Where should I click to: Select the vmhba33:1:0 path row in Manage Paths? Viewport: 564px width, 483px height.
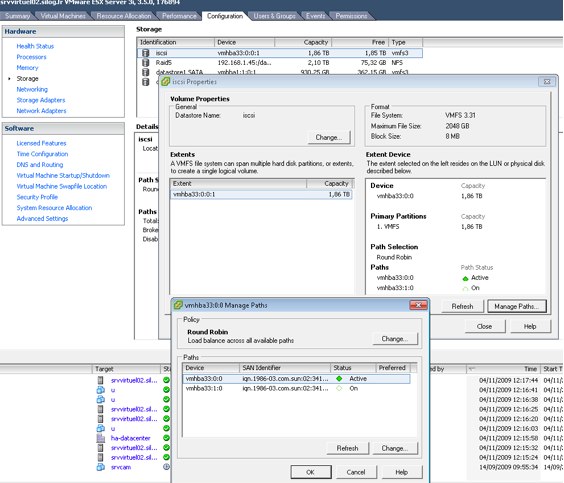pyautogui.click(x=296, y=388)
